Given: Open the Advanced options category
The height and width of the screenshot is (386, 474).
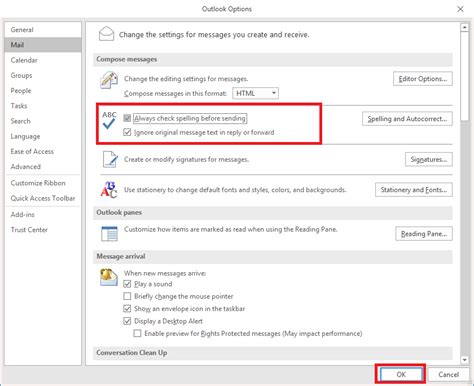Looking at the screenshot, I should coord(43,167).
